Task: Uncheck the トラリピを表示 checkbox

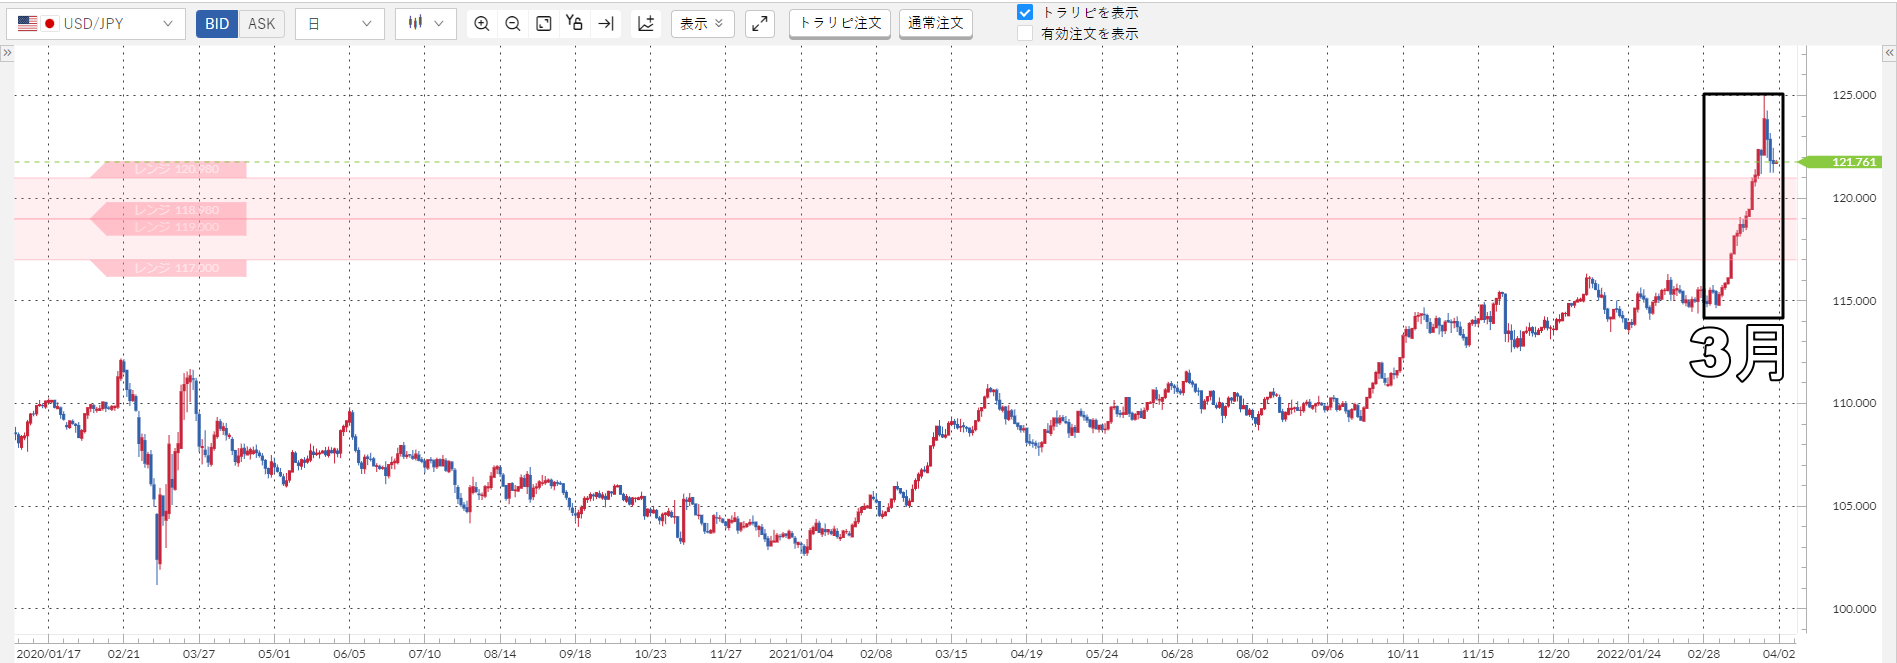Action: click(x=1025, y=12)
